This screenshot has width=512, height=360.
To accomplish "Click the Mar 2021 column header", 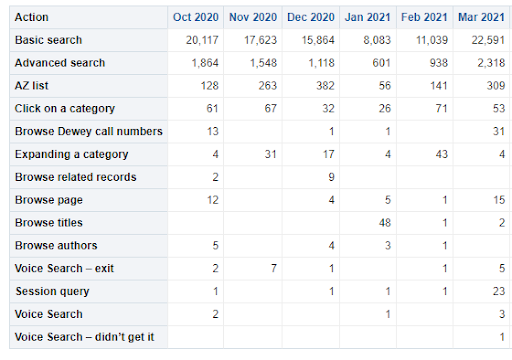I will [481, 17].
